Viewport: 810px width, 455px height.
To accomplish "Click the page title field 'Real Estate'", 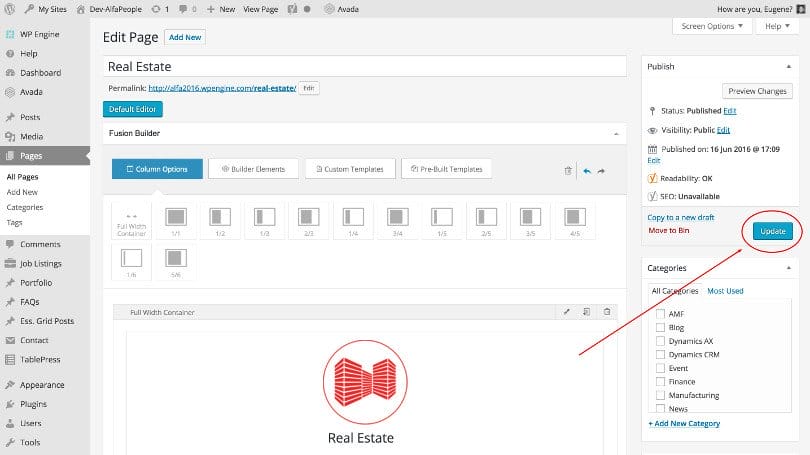I will (x=365, y=67).
